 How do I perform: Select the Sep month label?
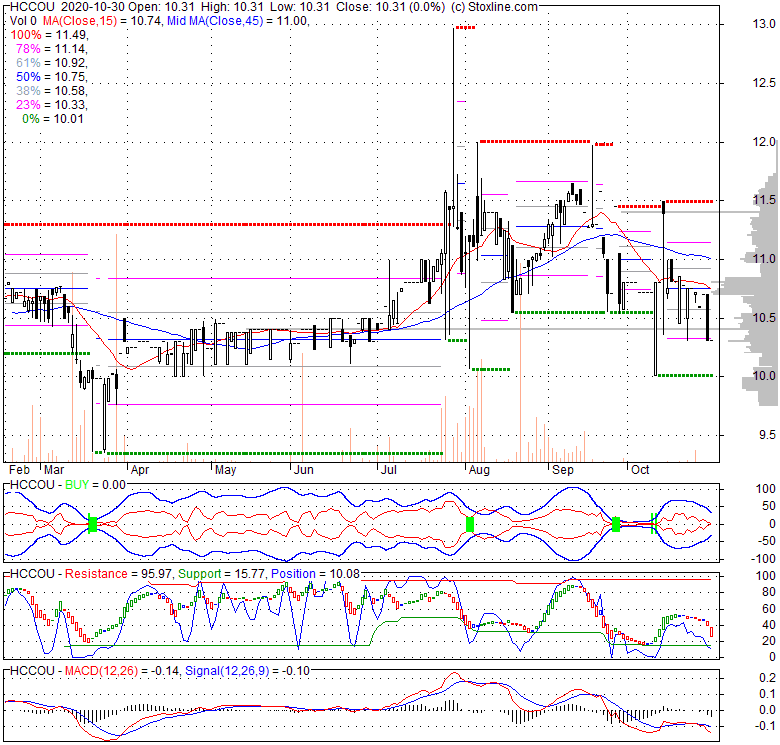pyautogui.click(x=563, y=470)
